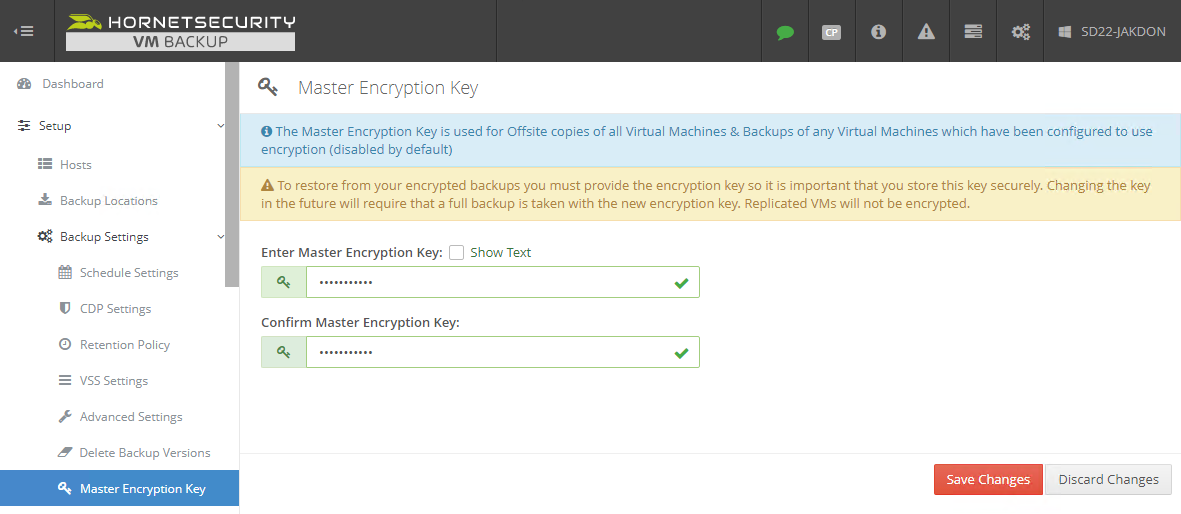Click the Save Changes button
The image size is (1181, 514).
[988, 480]
